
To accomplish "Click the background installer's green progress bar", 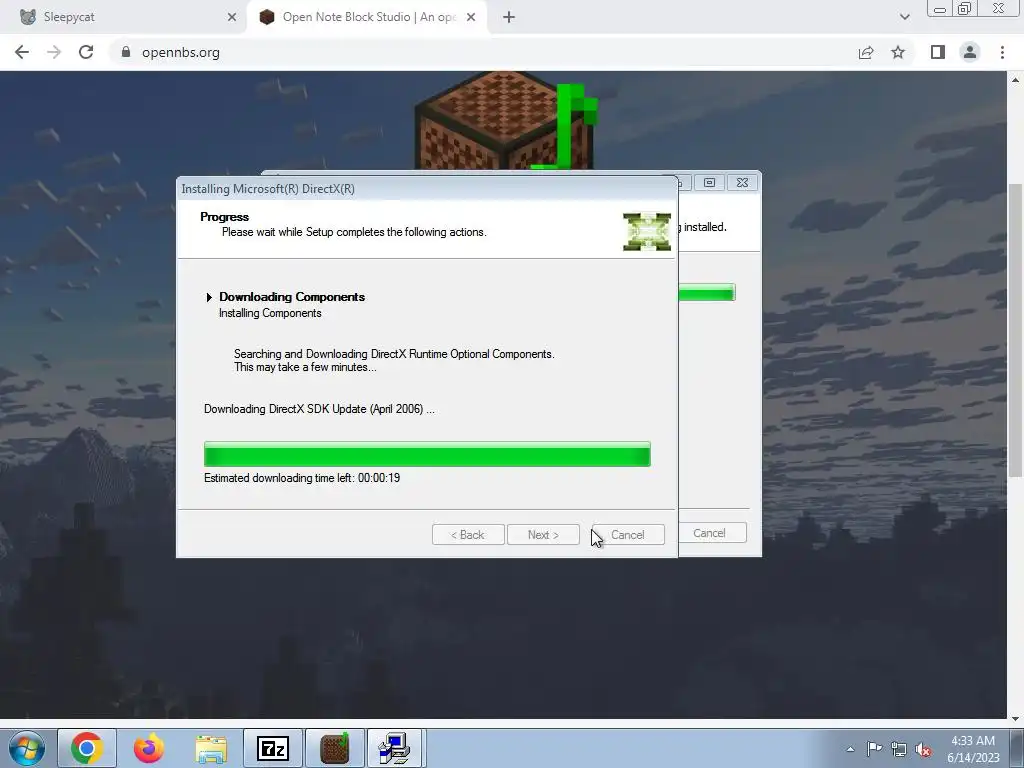I will click(x=707, y=292).
